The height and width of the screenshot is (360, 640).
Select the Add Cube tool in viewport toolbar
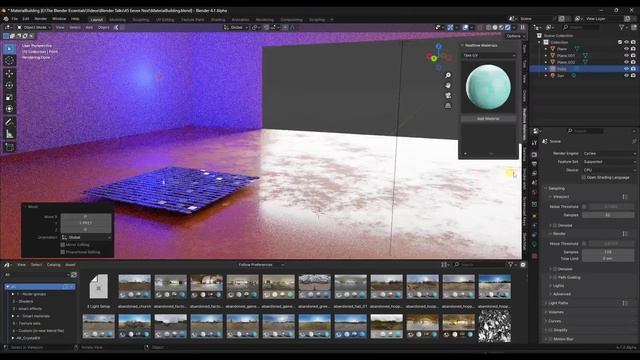(x=9, y=147)
